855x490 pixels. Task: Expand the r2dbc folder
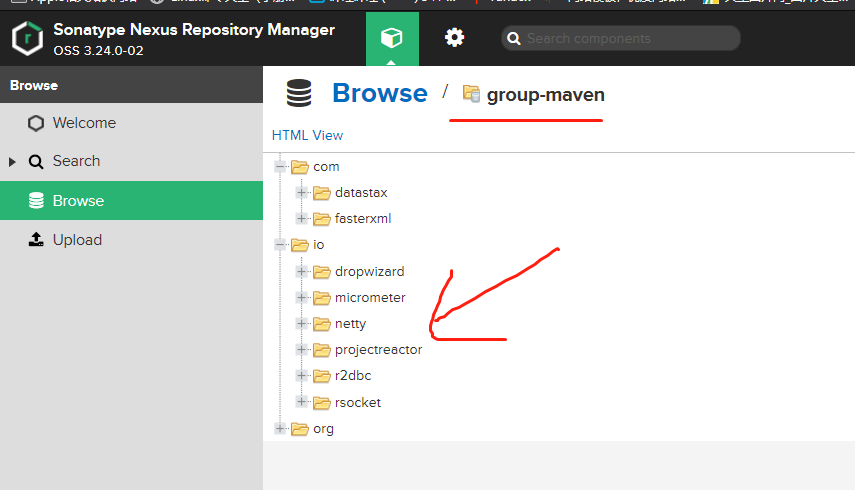point(301,376)
